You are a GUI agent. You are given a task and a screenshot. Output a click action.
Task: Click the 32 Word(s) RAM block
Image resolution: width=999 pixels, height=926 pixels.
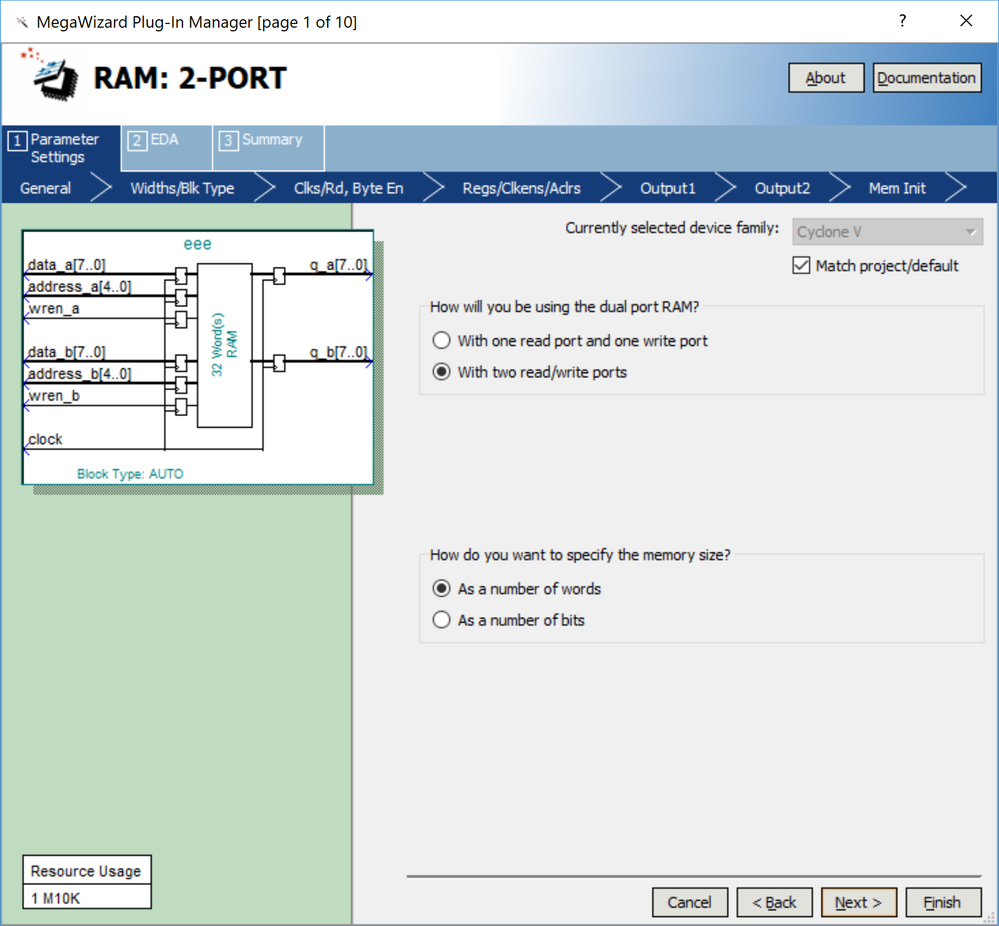224,345
